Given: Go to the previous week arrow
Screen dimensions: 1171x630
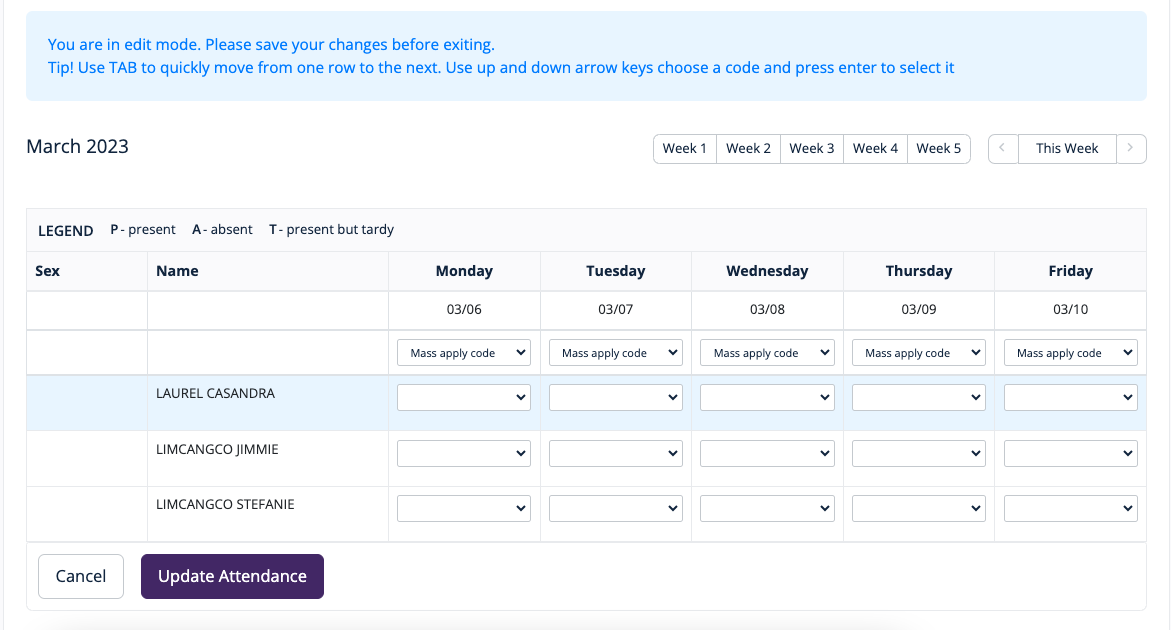Looking at the screenshot, I should tap(1003, 149).
